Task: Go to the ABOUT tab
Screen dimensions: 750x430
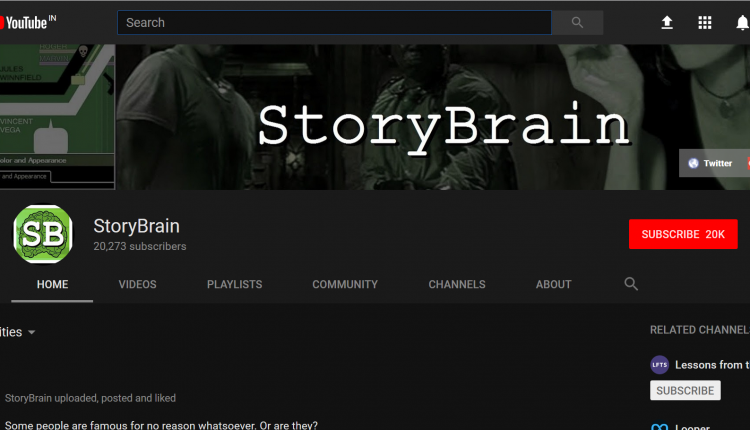Action: click(x=553, y=285)
